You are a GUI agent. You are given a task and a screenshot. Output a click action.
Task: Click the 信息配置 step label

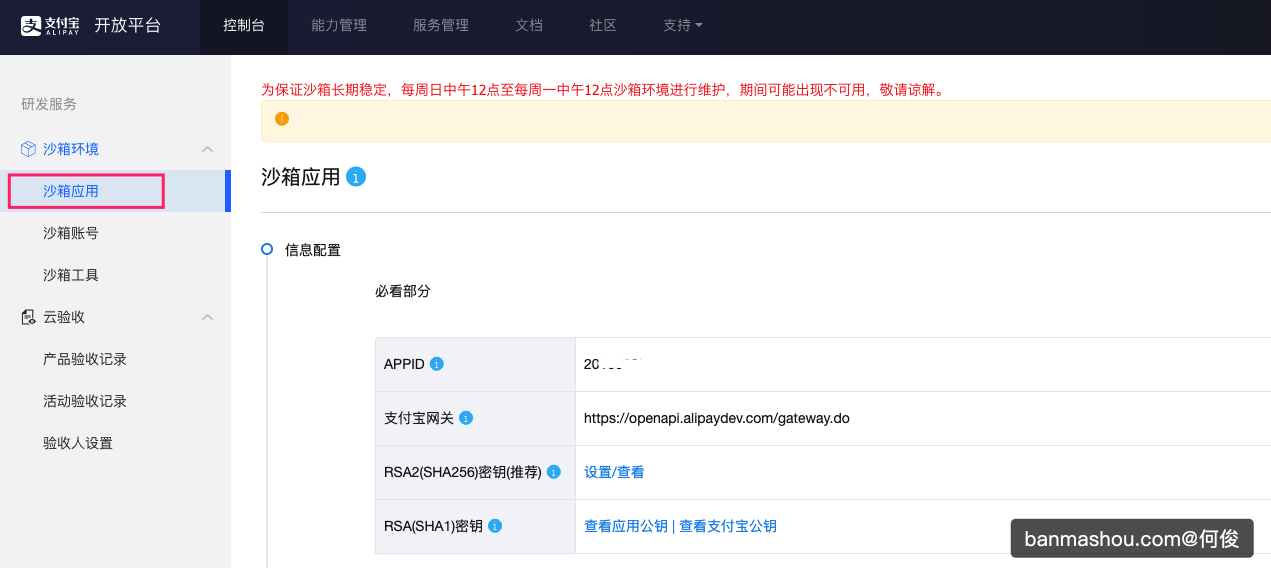313,250
